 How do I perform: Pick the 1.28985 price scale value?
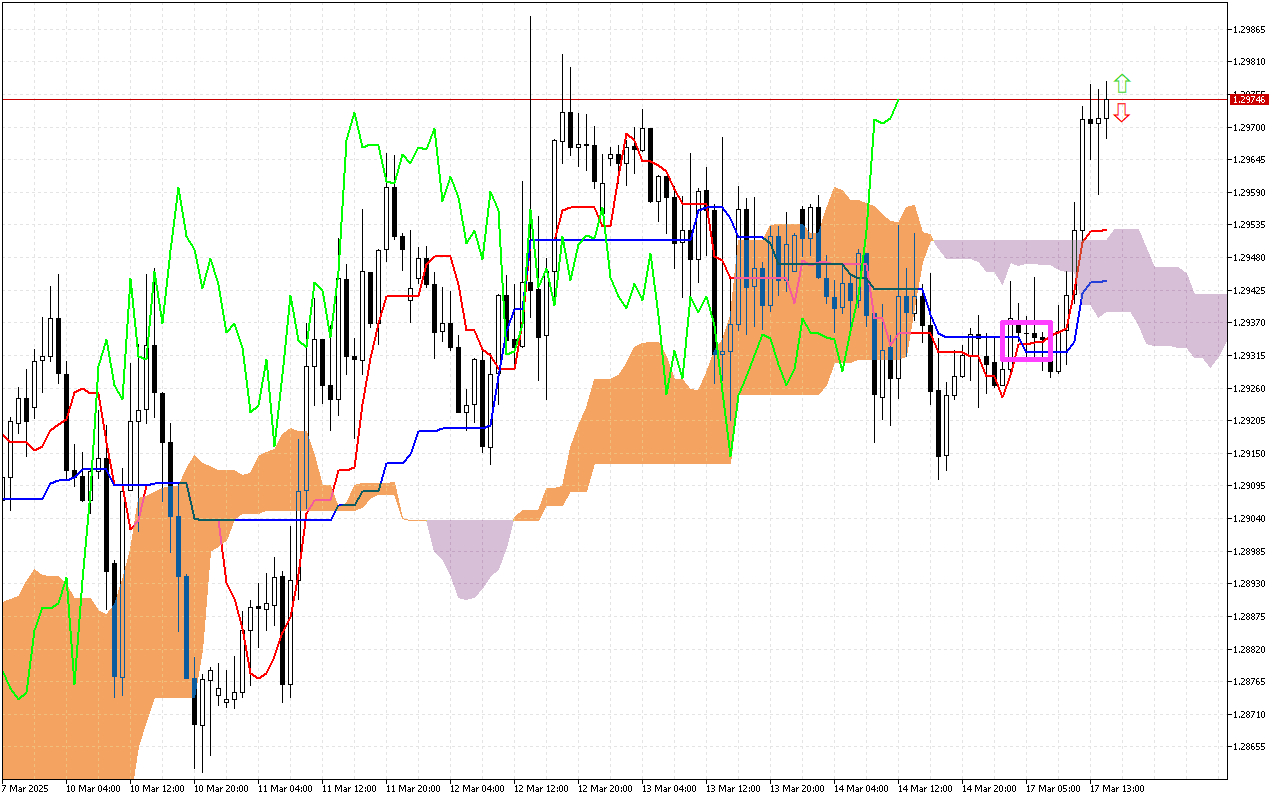[x=1249, y=551]
